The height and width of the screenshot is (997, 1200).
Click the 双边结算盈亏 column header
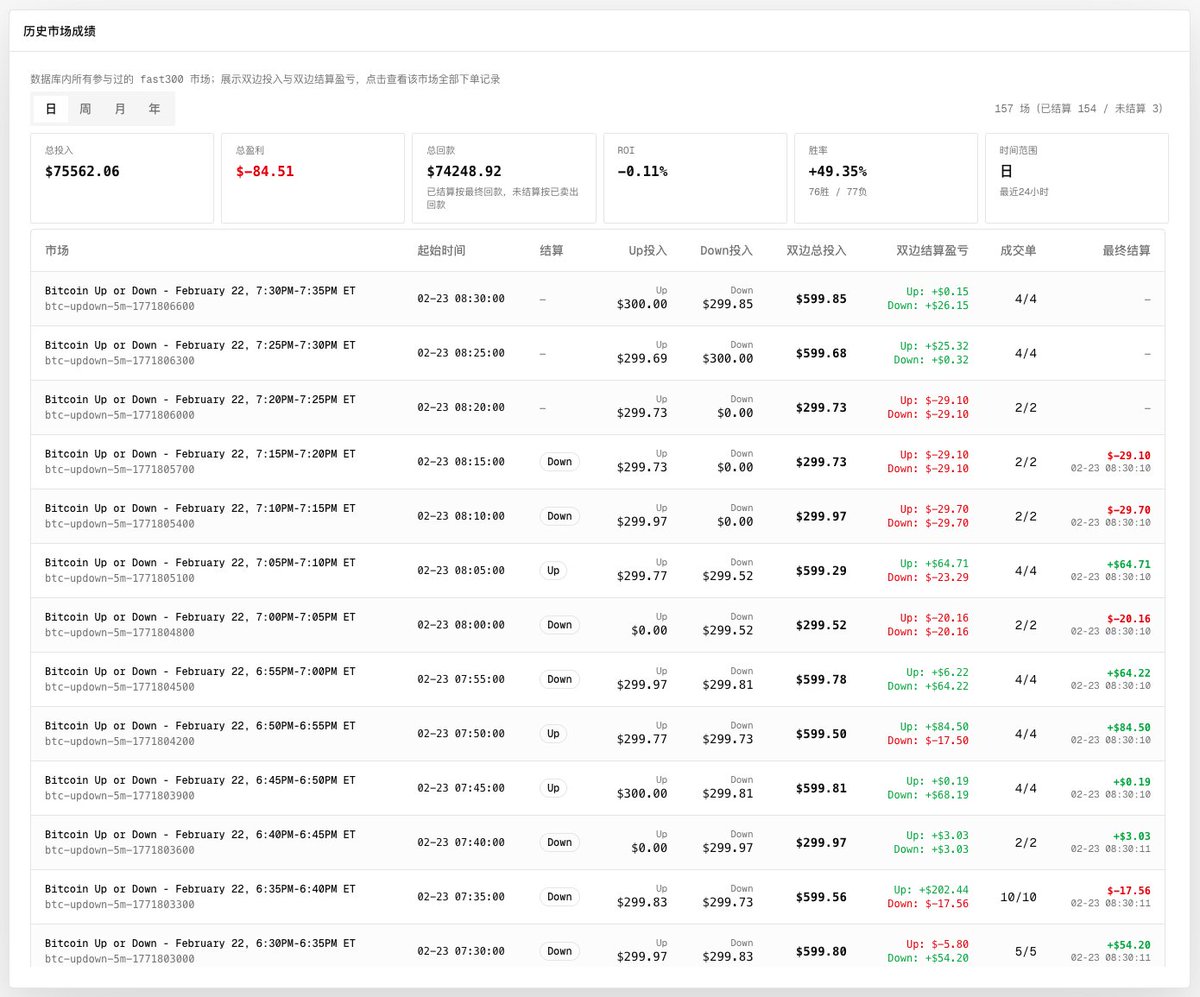(933, 250)
